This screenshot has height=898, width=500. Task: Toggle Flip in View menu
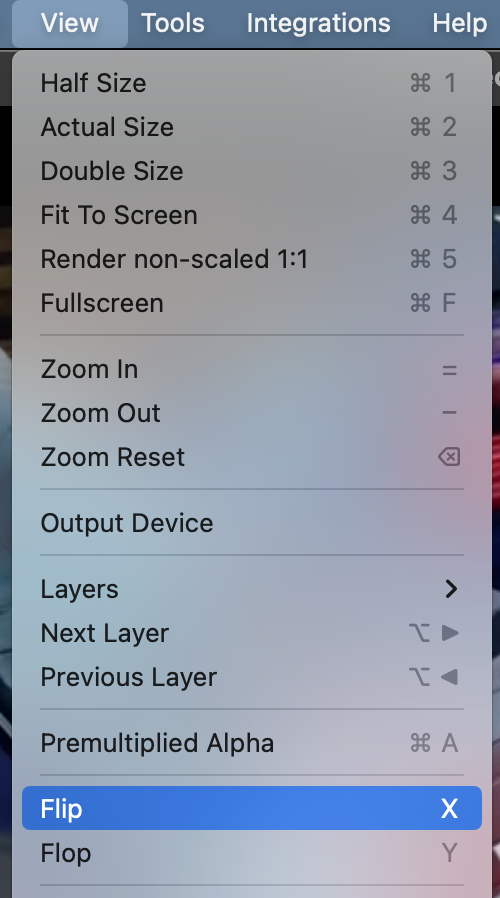251,808
